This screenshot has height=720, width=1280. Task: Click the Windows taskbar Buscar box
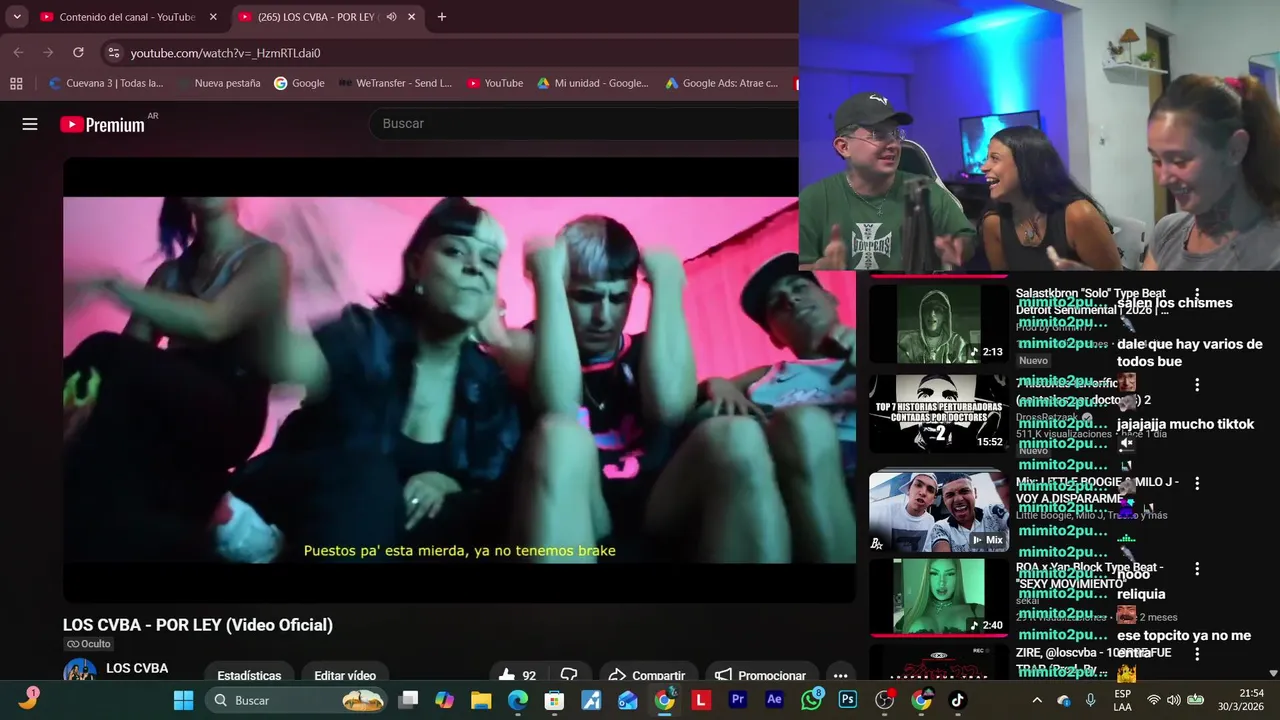(x=298, y=700)
